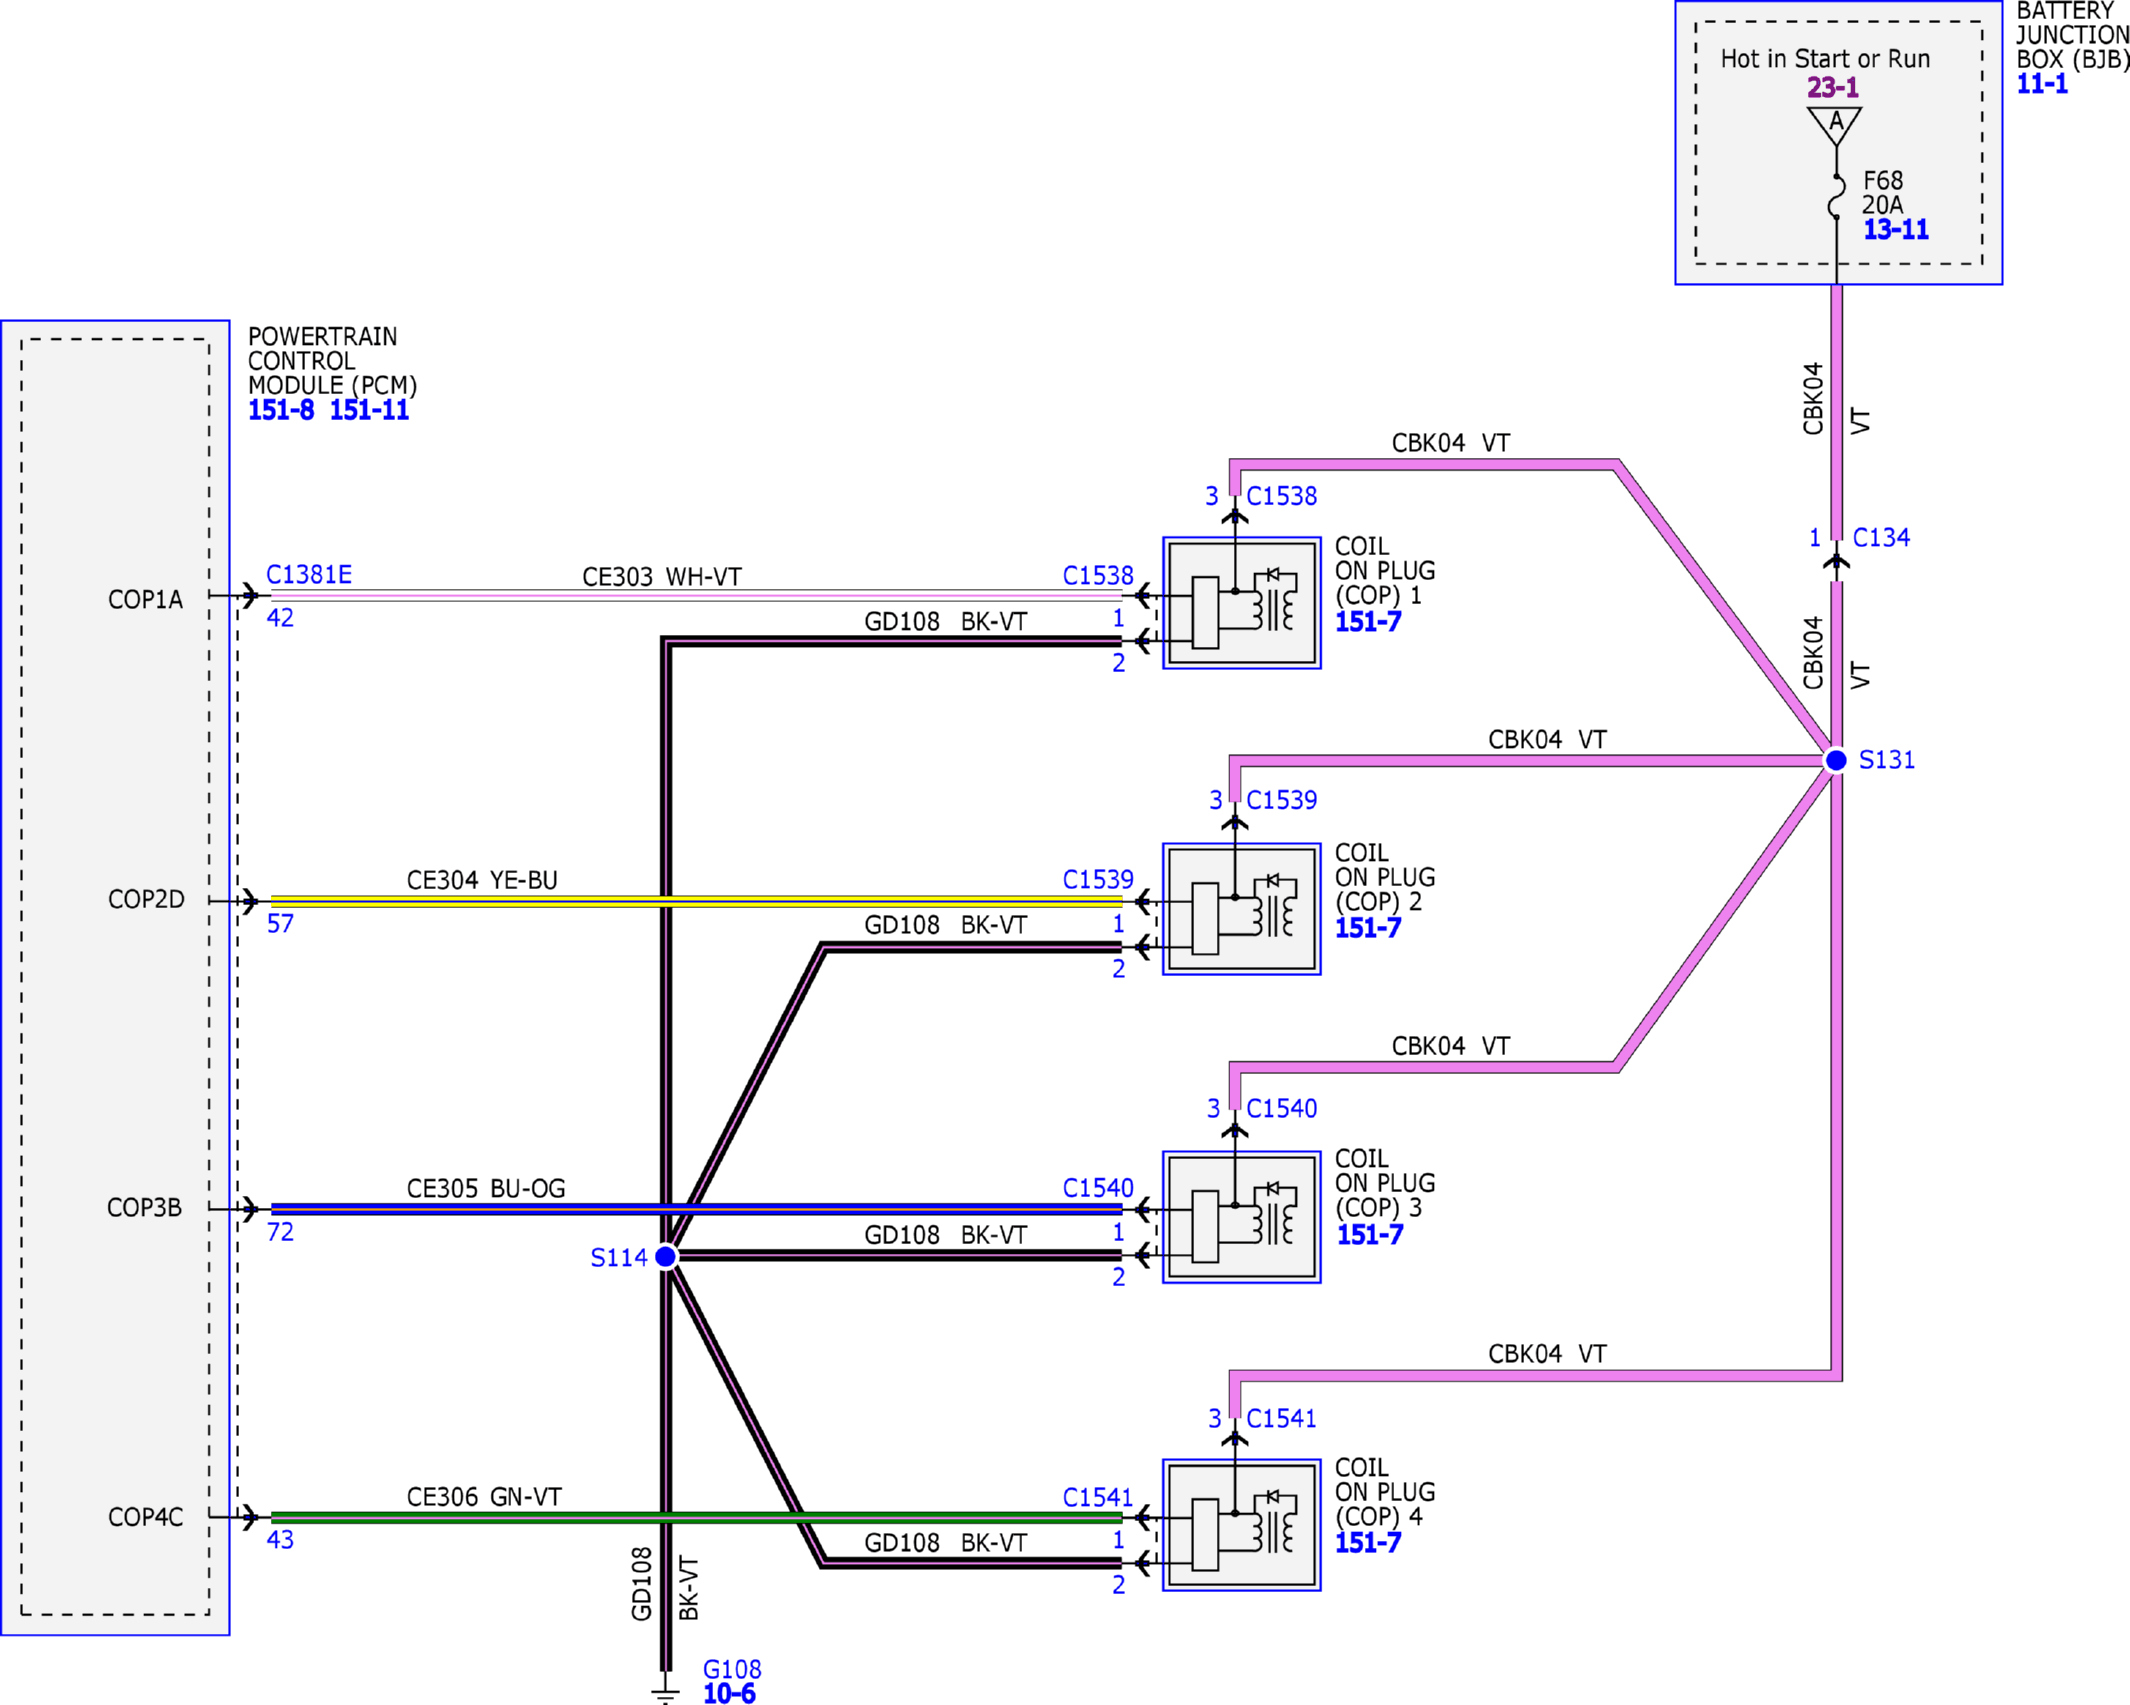Click the S114 splice label
Screen dimensions: 2130x1705
pyautogui.click(x=619, y=1258)
